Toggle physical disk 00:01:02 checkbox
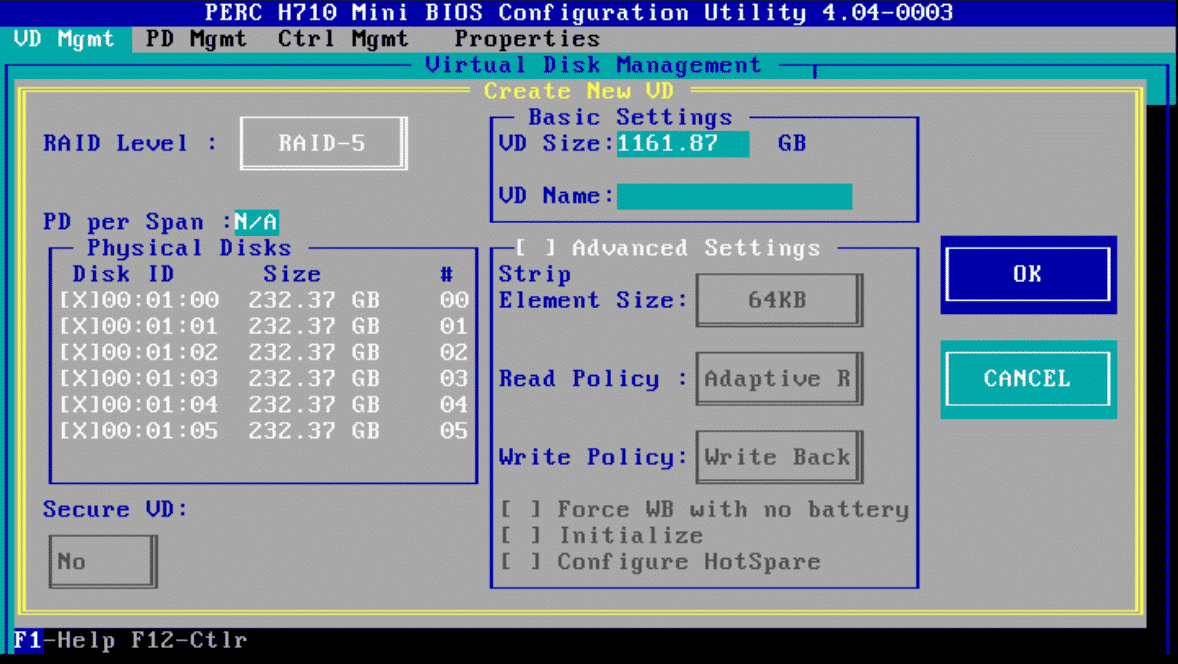1178x664 pixels. (x=76, y=352)
